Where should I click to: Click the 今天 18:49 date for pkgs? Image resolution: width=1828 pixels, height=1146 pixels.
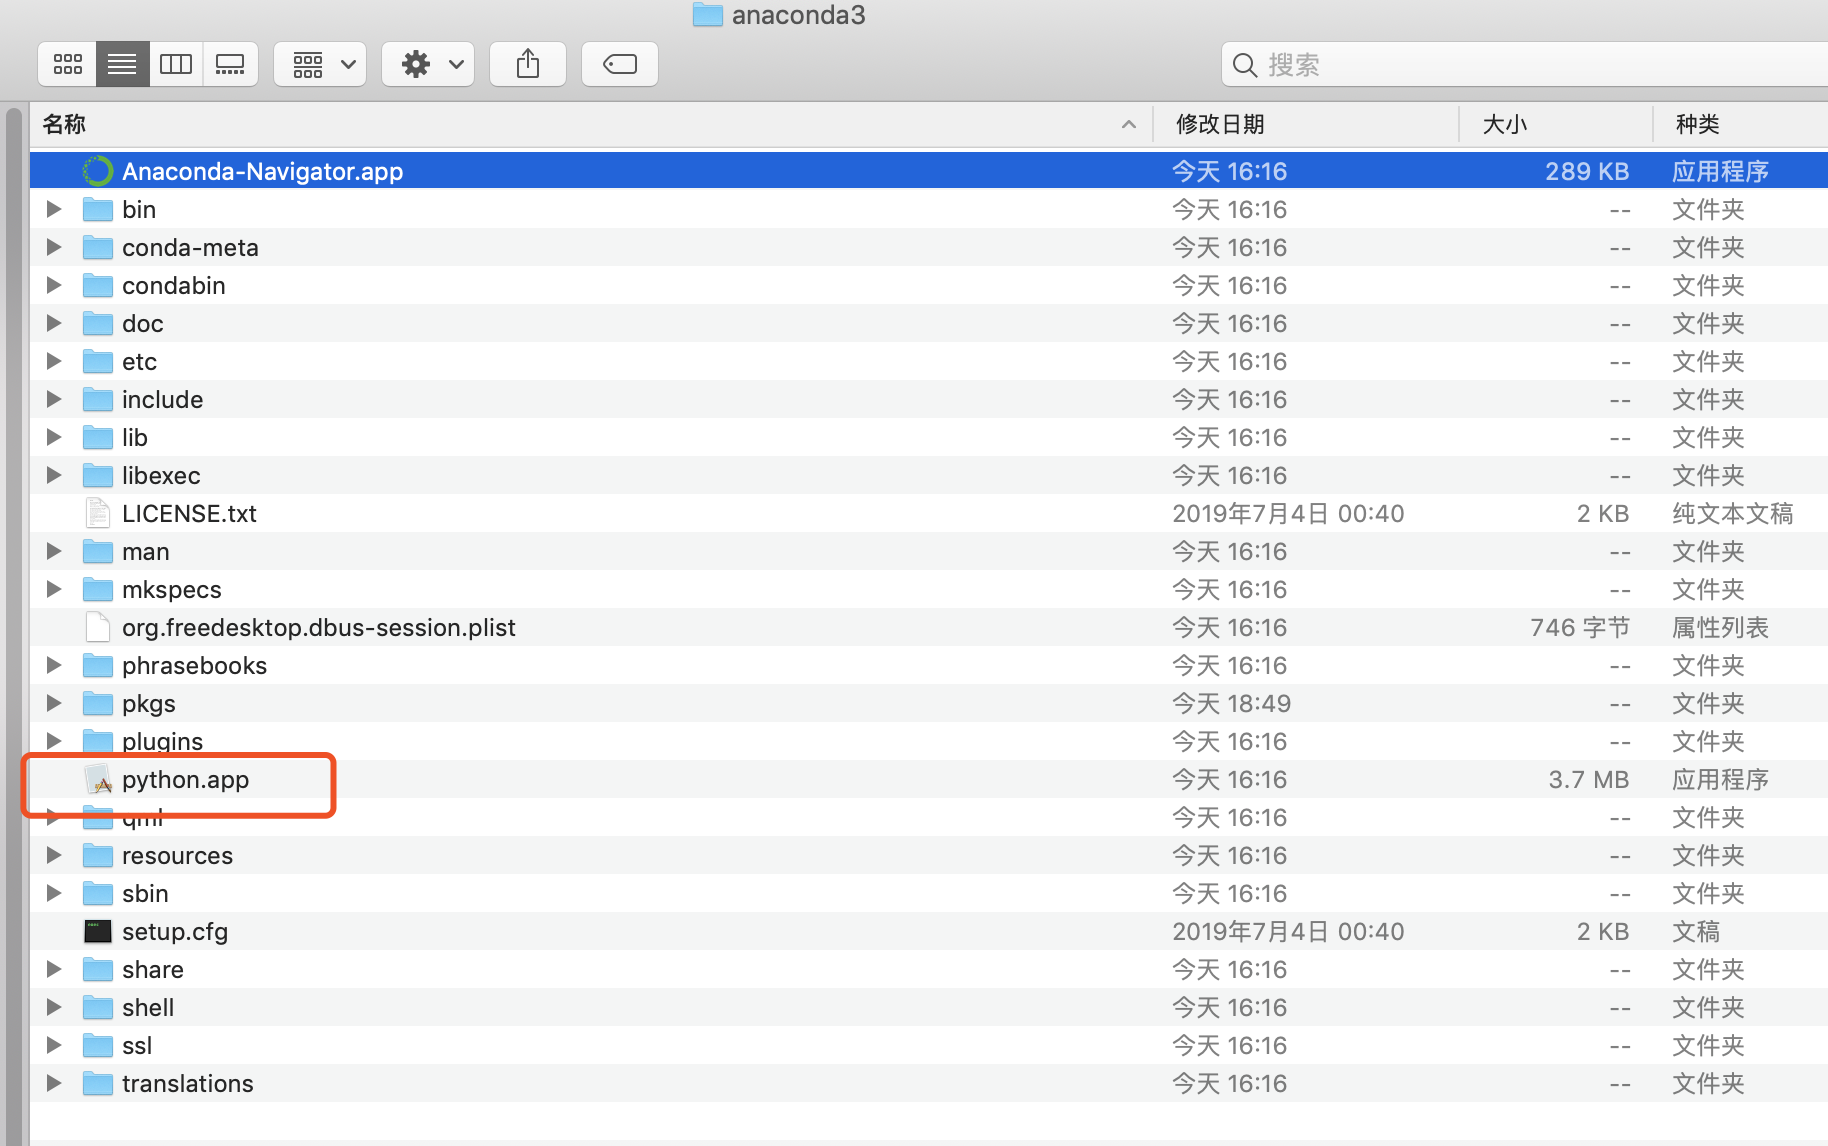[x=1232, y=703]
